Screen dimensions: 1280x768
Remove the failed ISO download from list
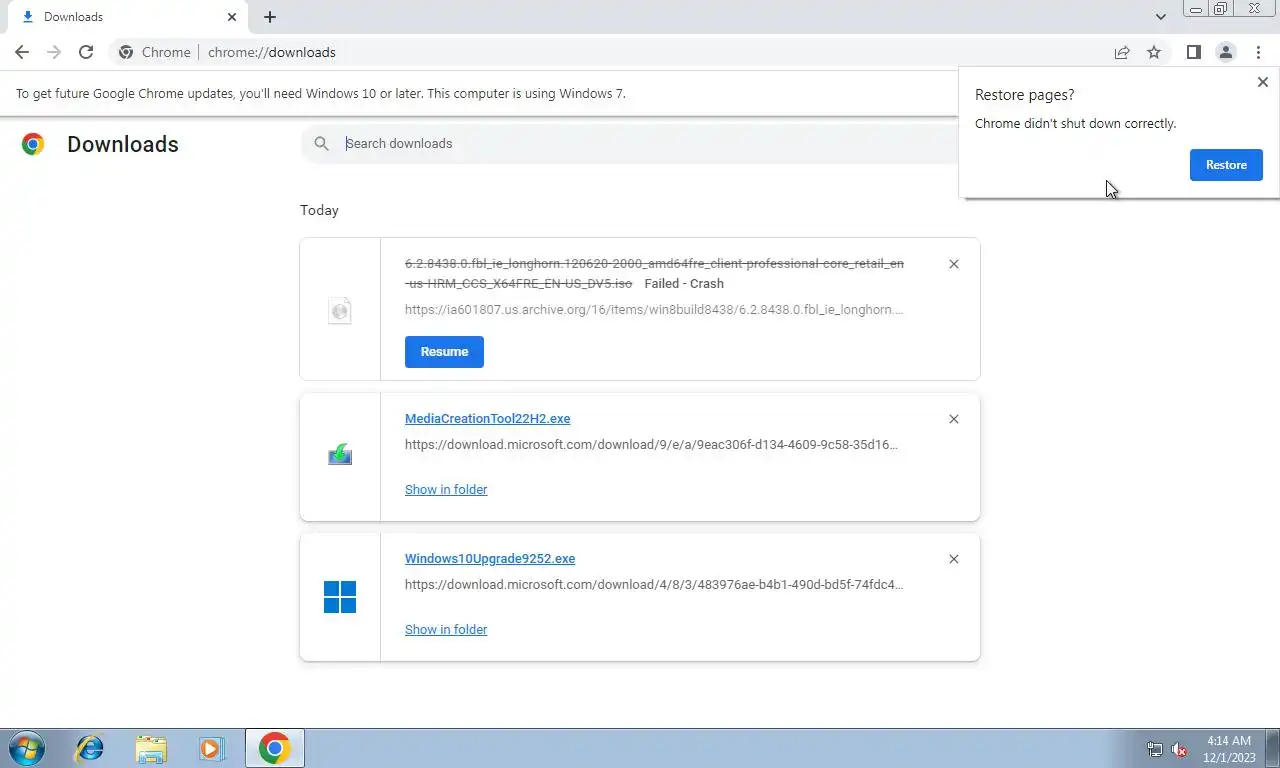(x=953, y=264)
